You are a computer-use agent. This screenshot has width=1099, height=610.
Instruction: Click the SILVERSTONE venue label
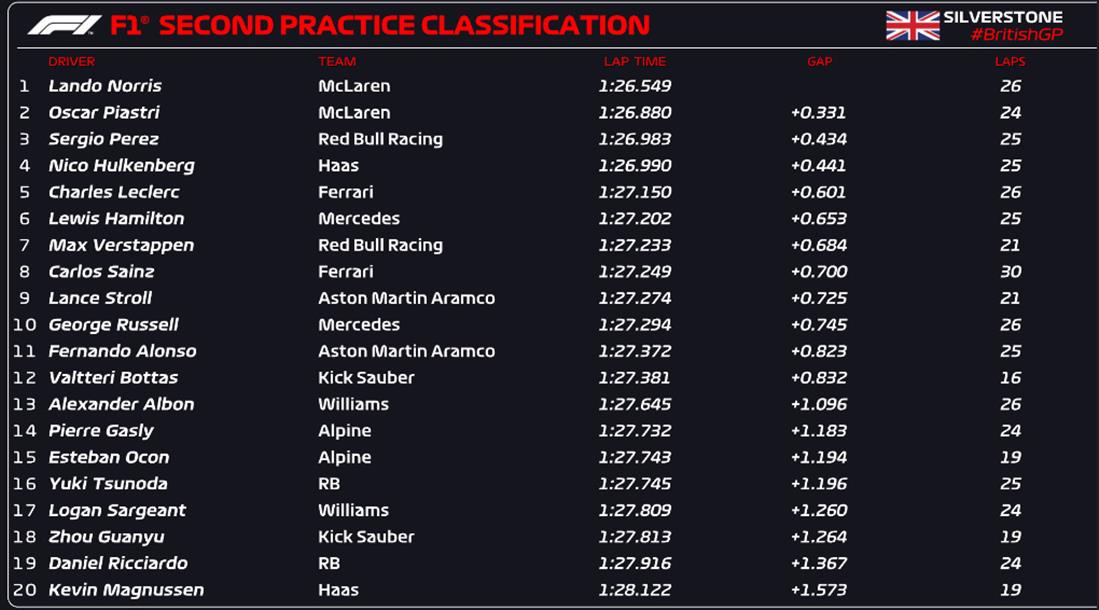pyautogui.click(x=1003, y=17)
